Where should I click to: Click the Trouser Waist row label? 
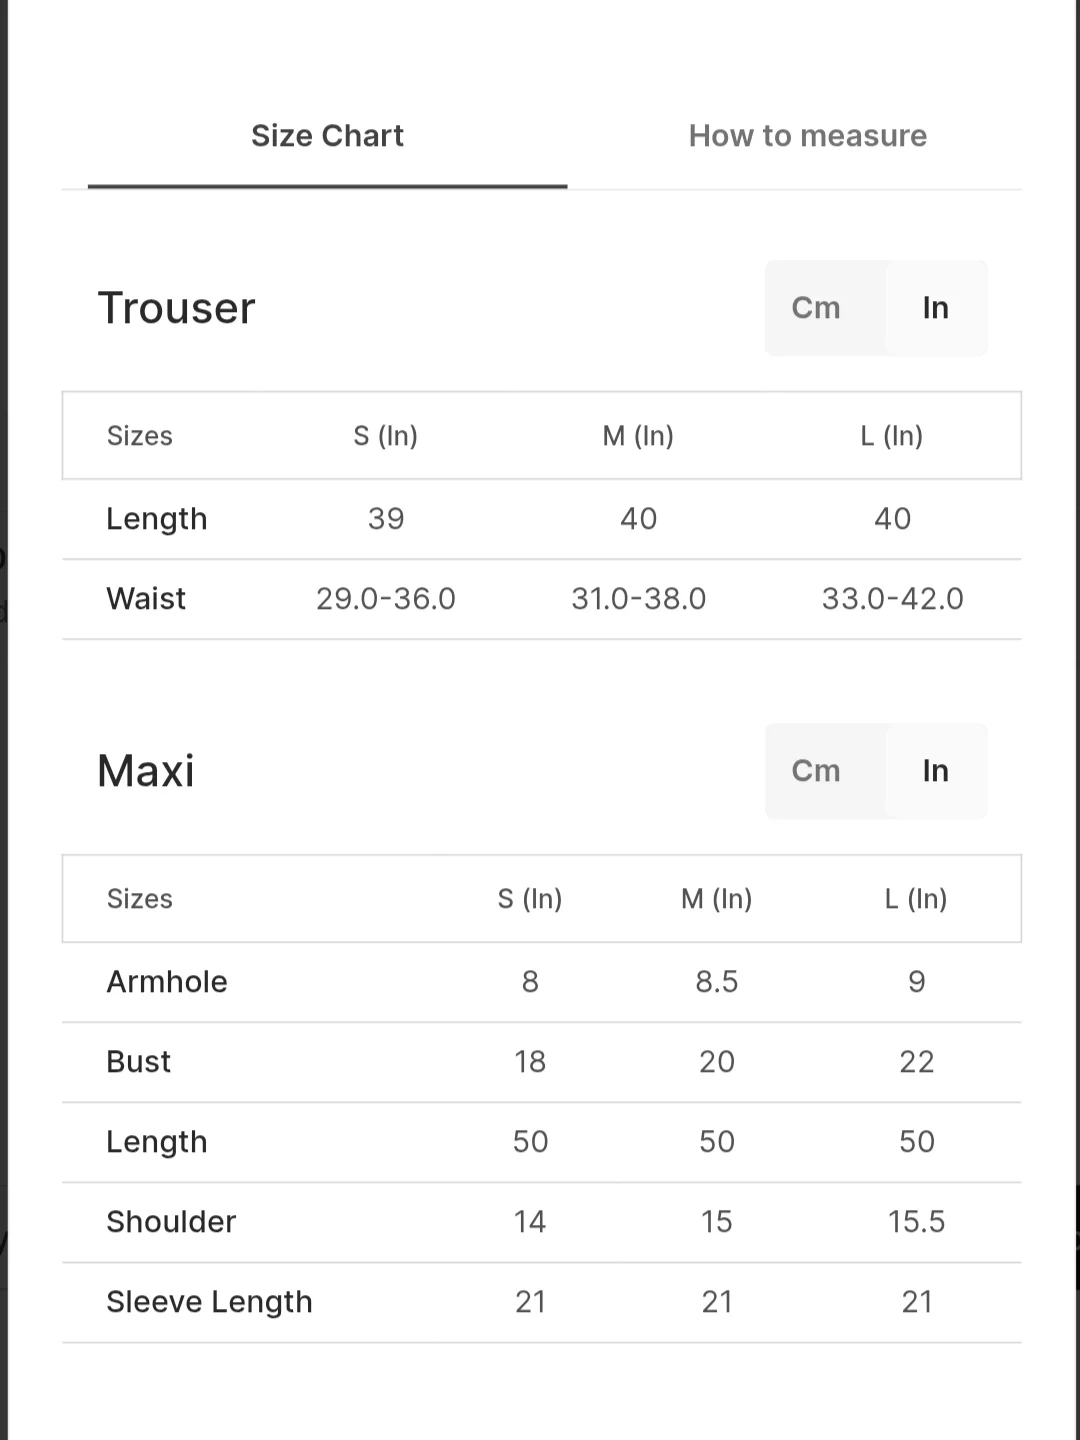click(x=146, y=599)
